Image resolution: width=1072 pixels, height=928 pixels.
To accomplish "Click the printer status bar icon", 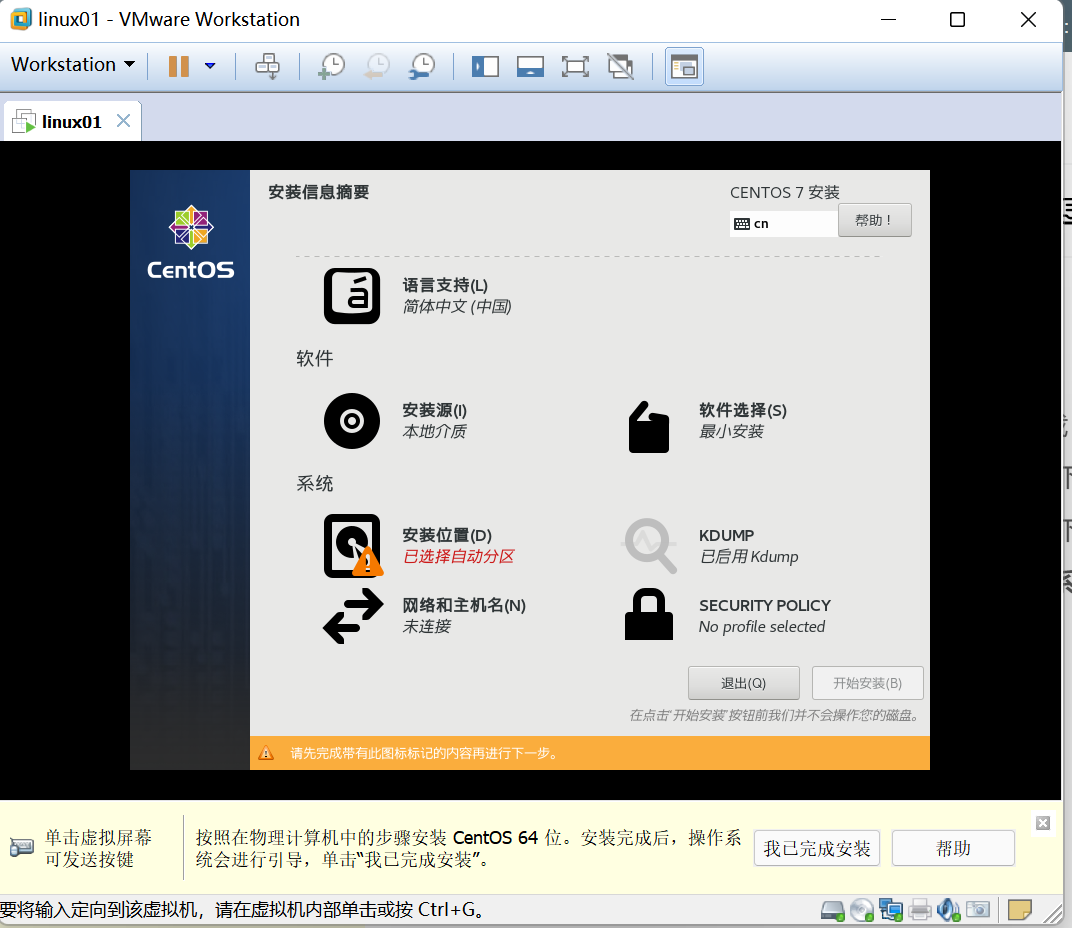I will pyautogui.click(x=920, y=910).
